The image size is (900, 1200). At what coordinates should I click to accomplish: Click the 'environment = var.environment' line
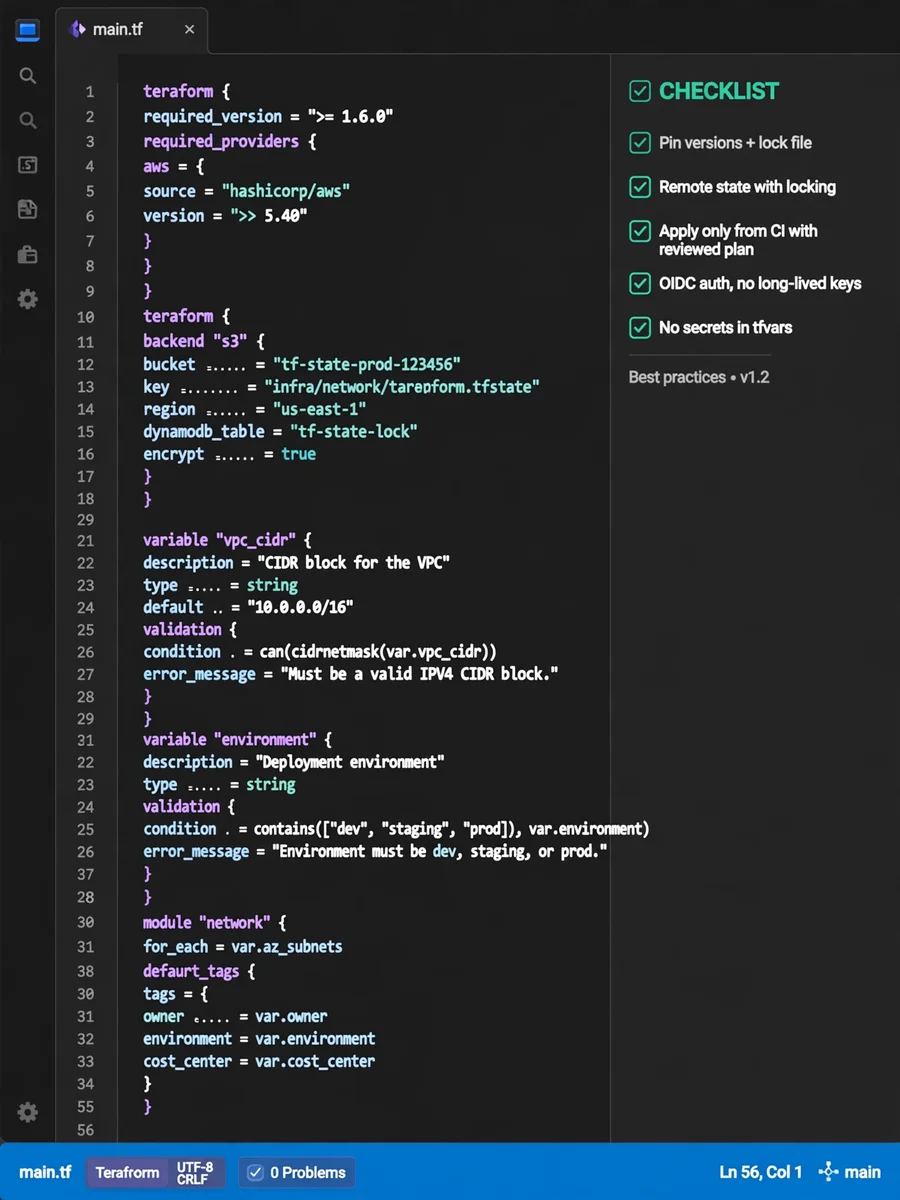pos(259,1039)
